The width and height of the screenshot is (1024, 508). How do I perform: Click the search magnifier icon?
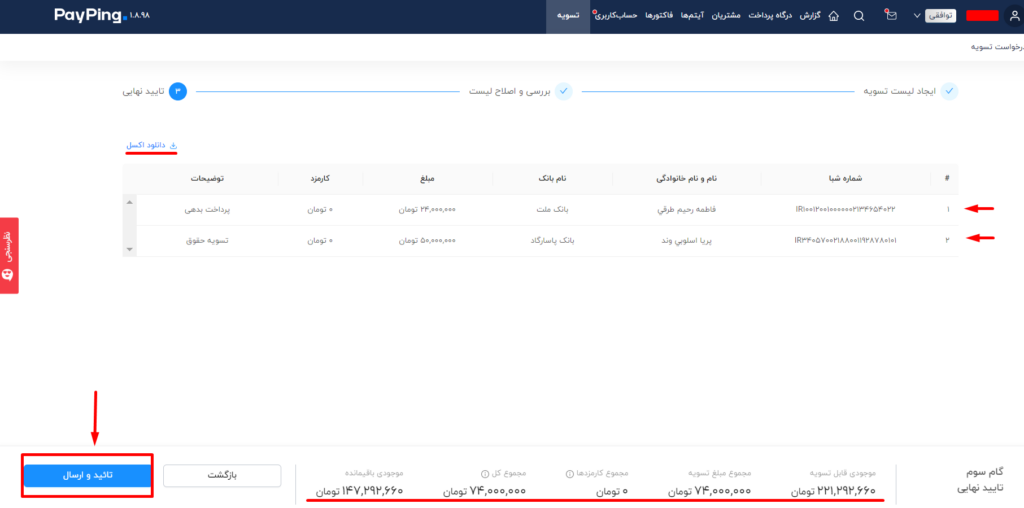pos(859,16)
